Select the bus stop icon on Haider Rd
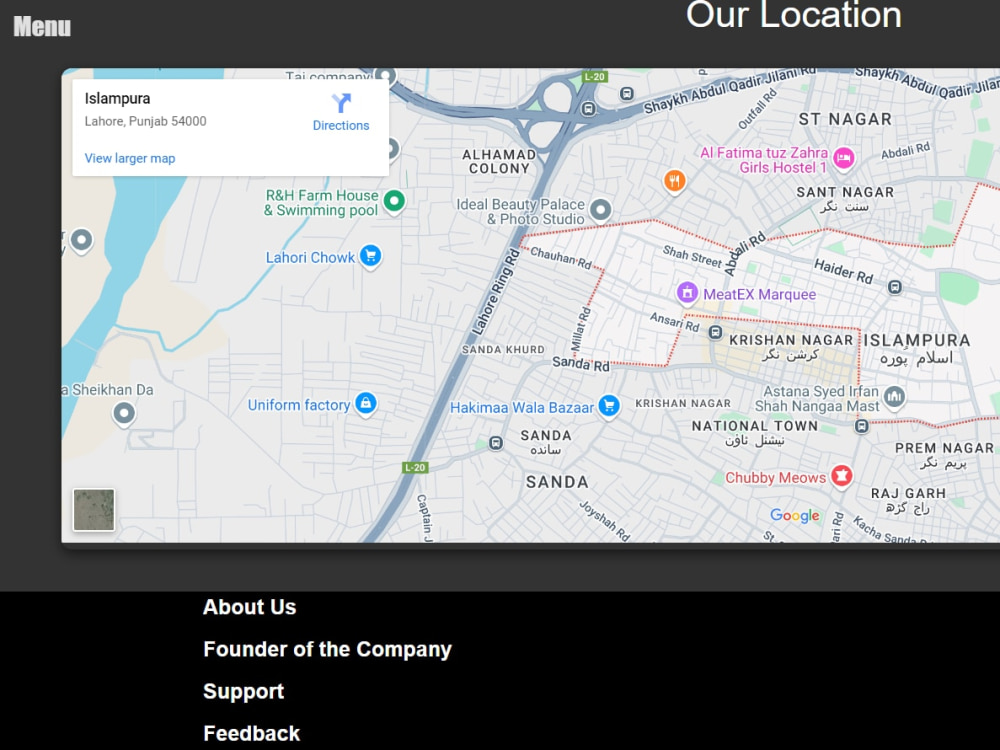This screenshot has height=750, width=1000. tap(895, 287)
